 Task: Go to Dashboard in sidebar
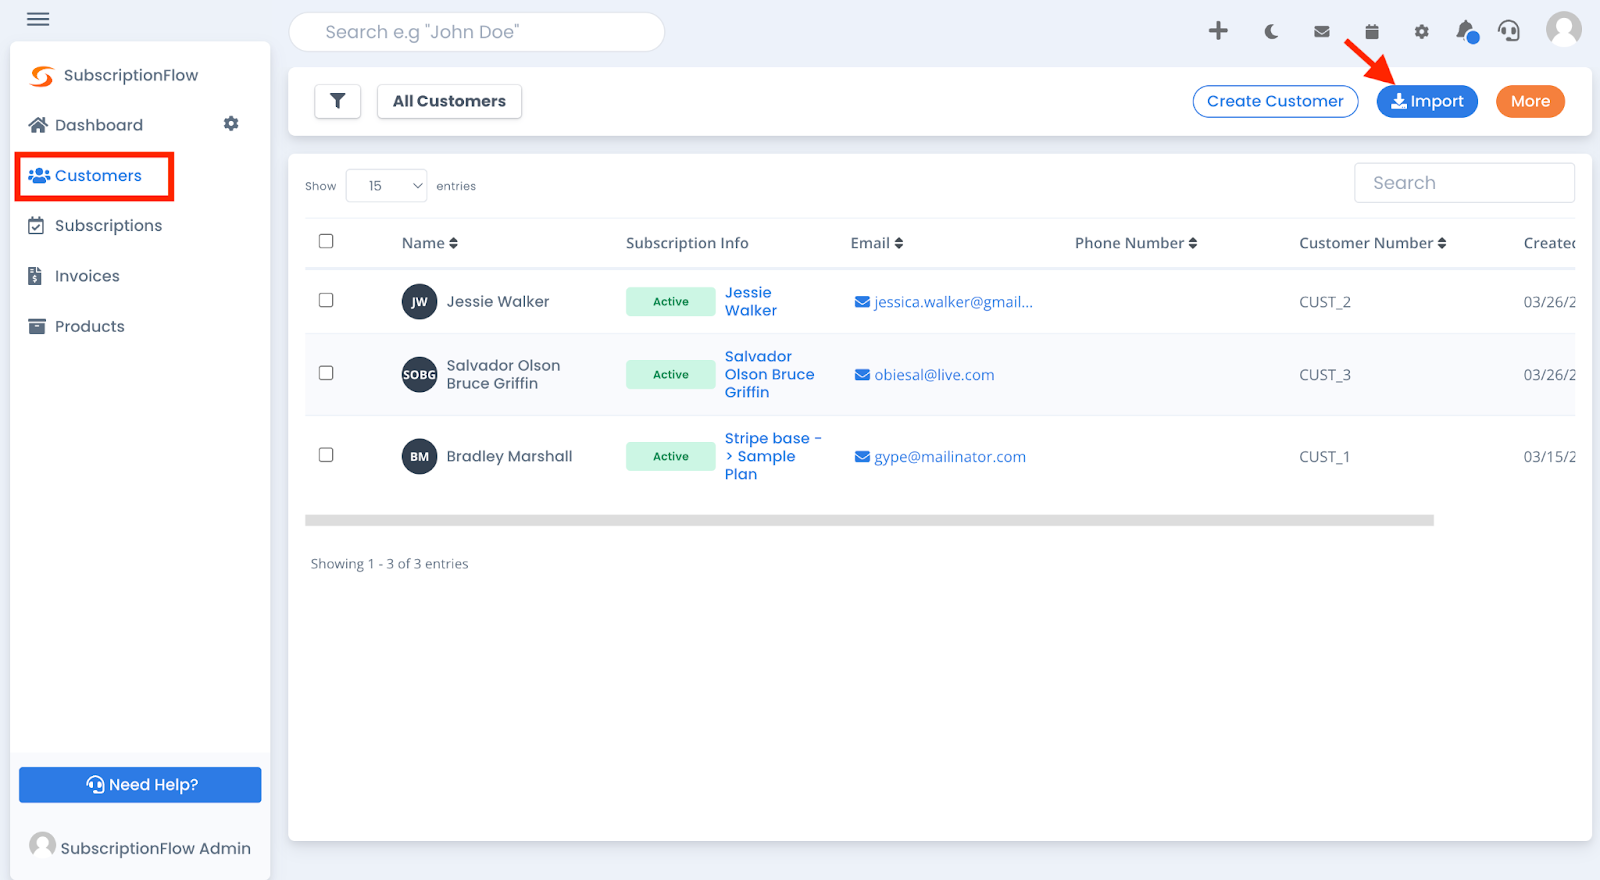click(x=86, y=125)
